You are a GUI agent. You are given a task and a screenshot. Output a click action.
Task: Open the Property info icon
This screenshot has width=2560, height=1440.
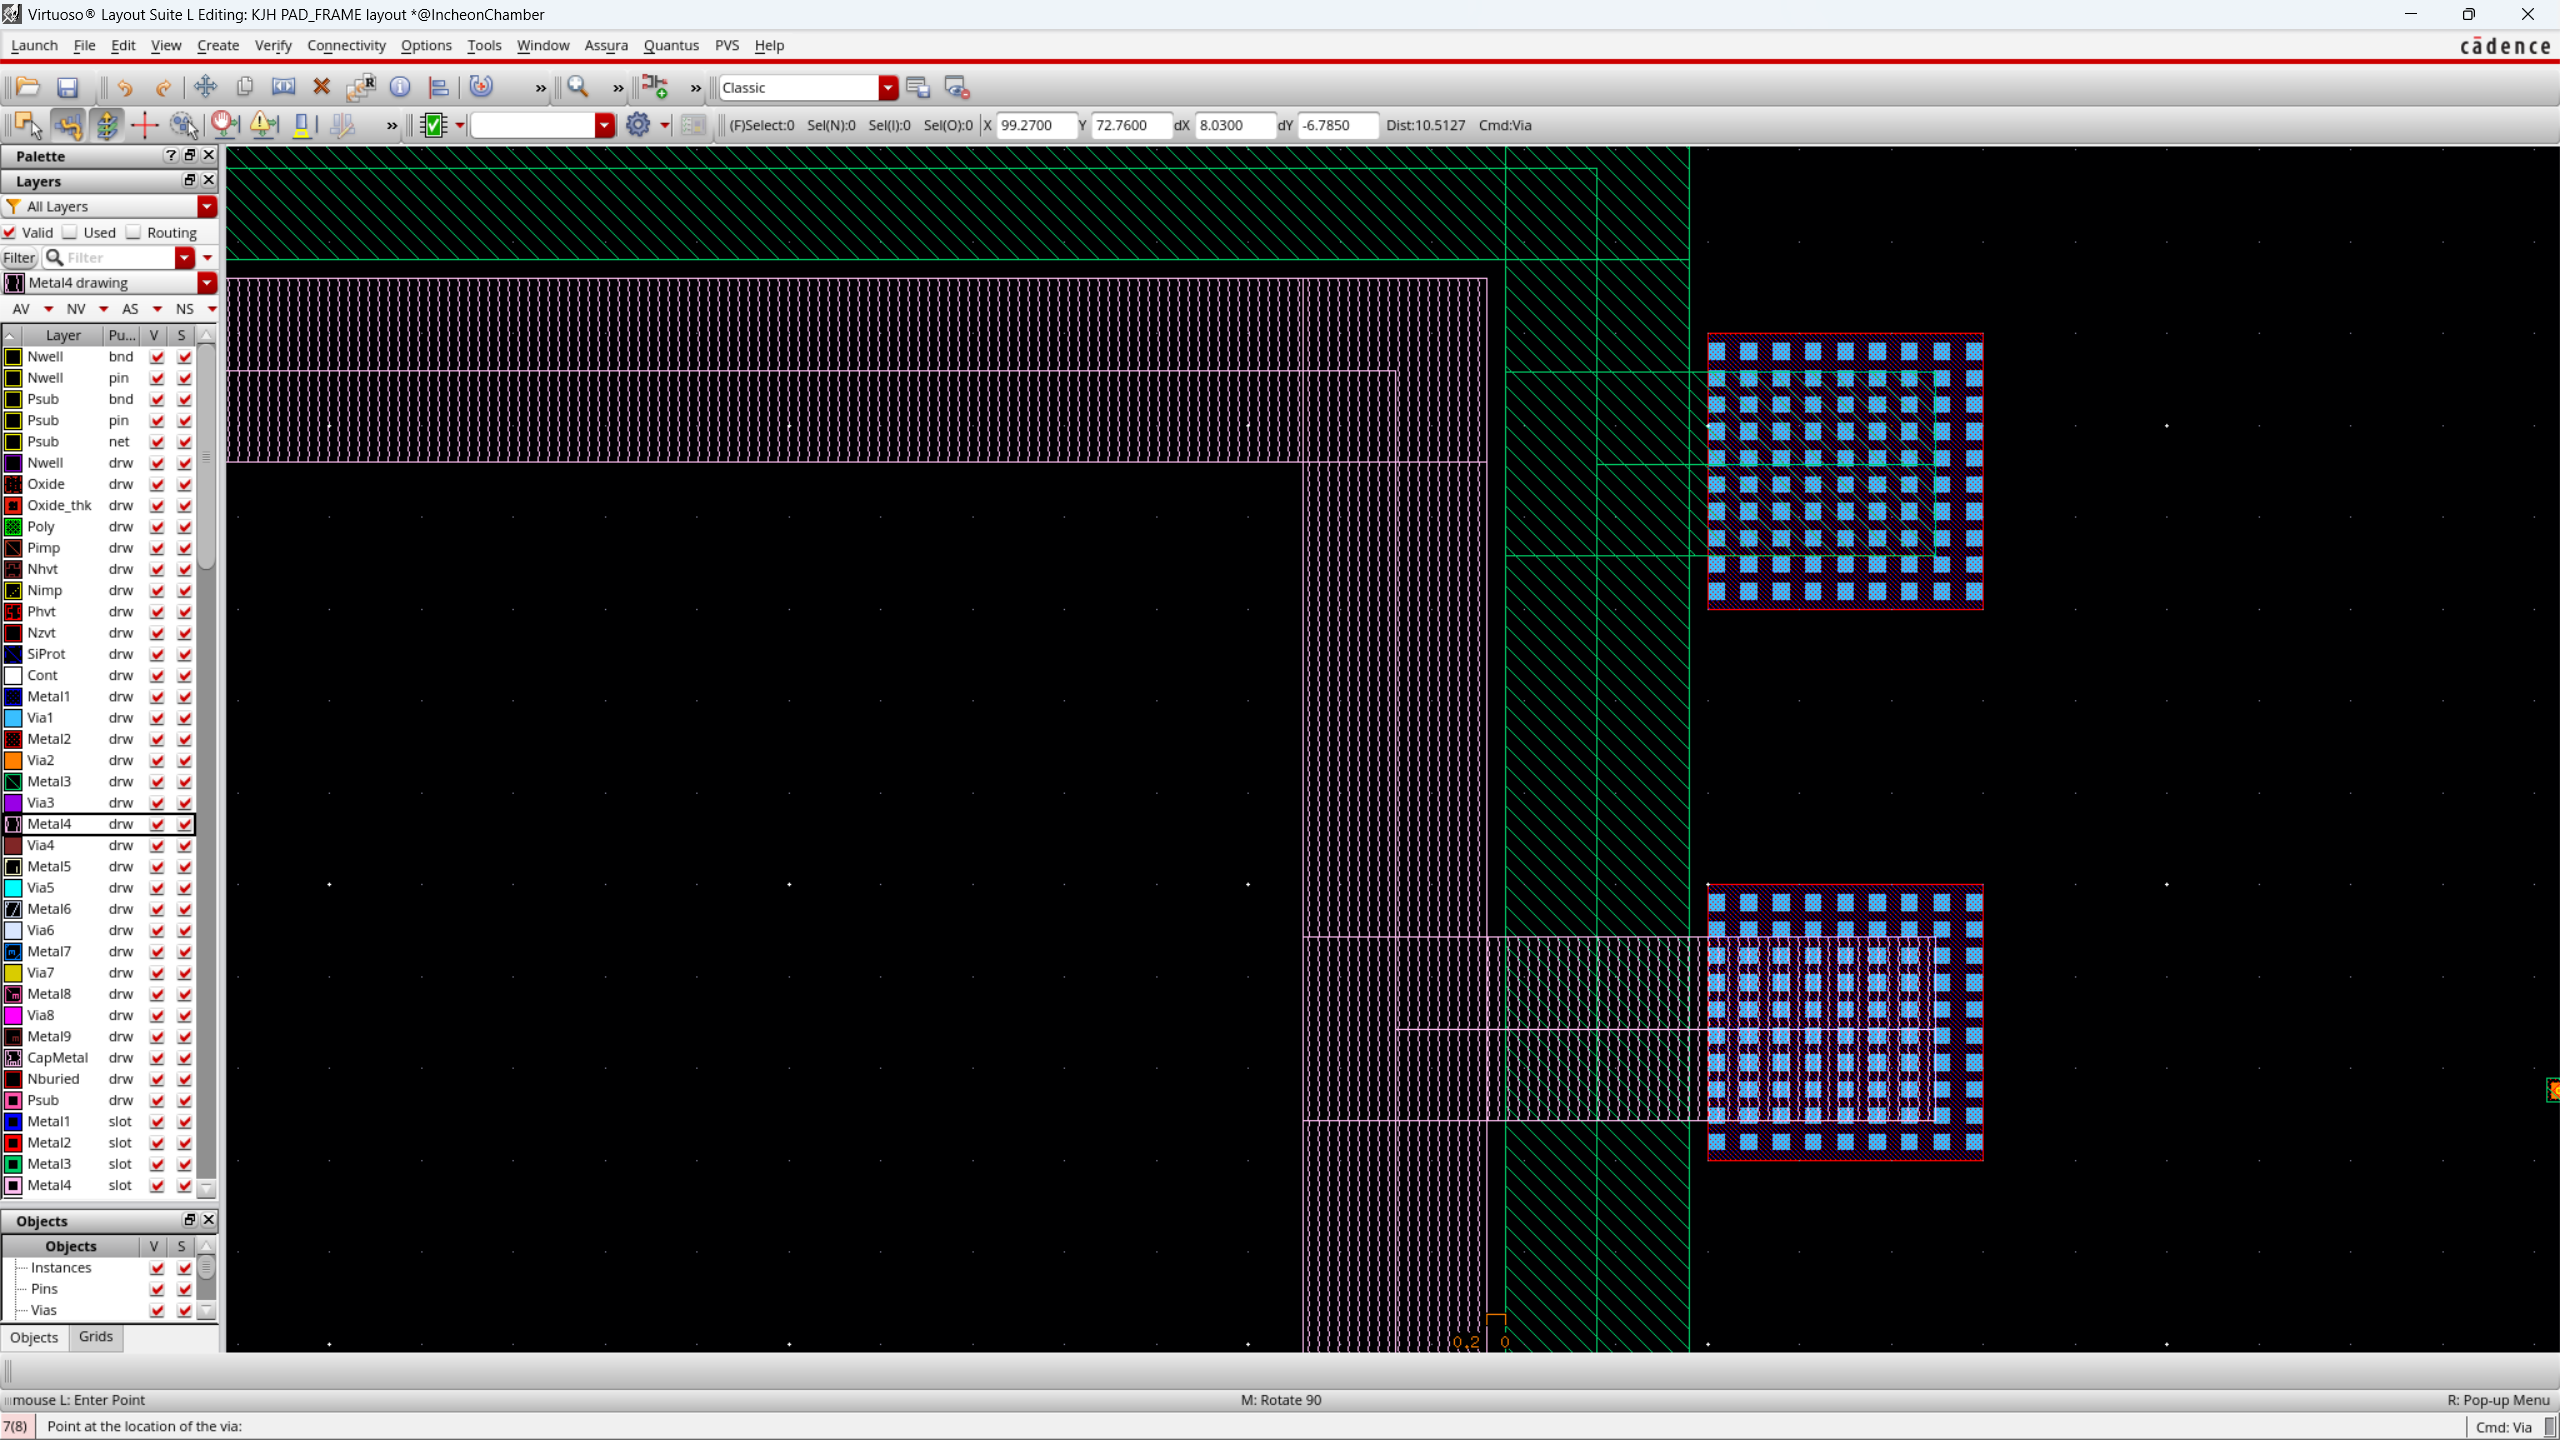(400, 87)
